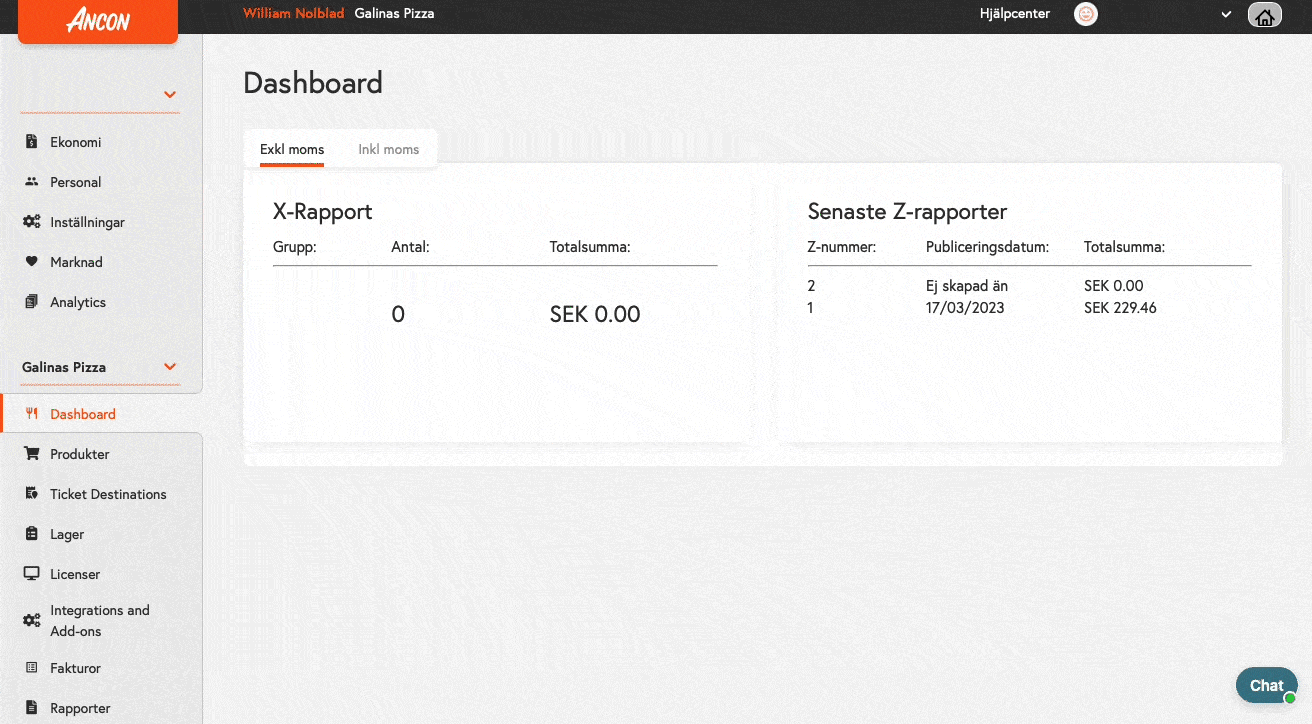Screen dimensions: 1312x724
Task: Click the Ekonomi icon
Action: [x=31, y=142]
